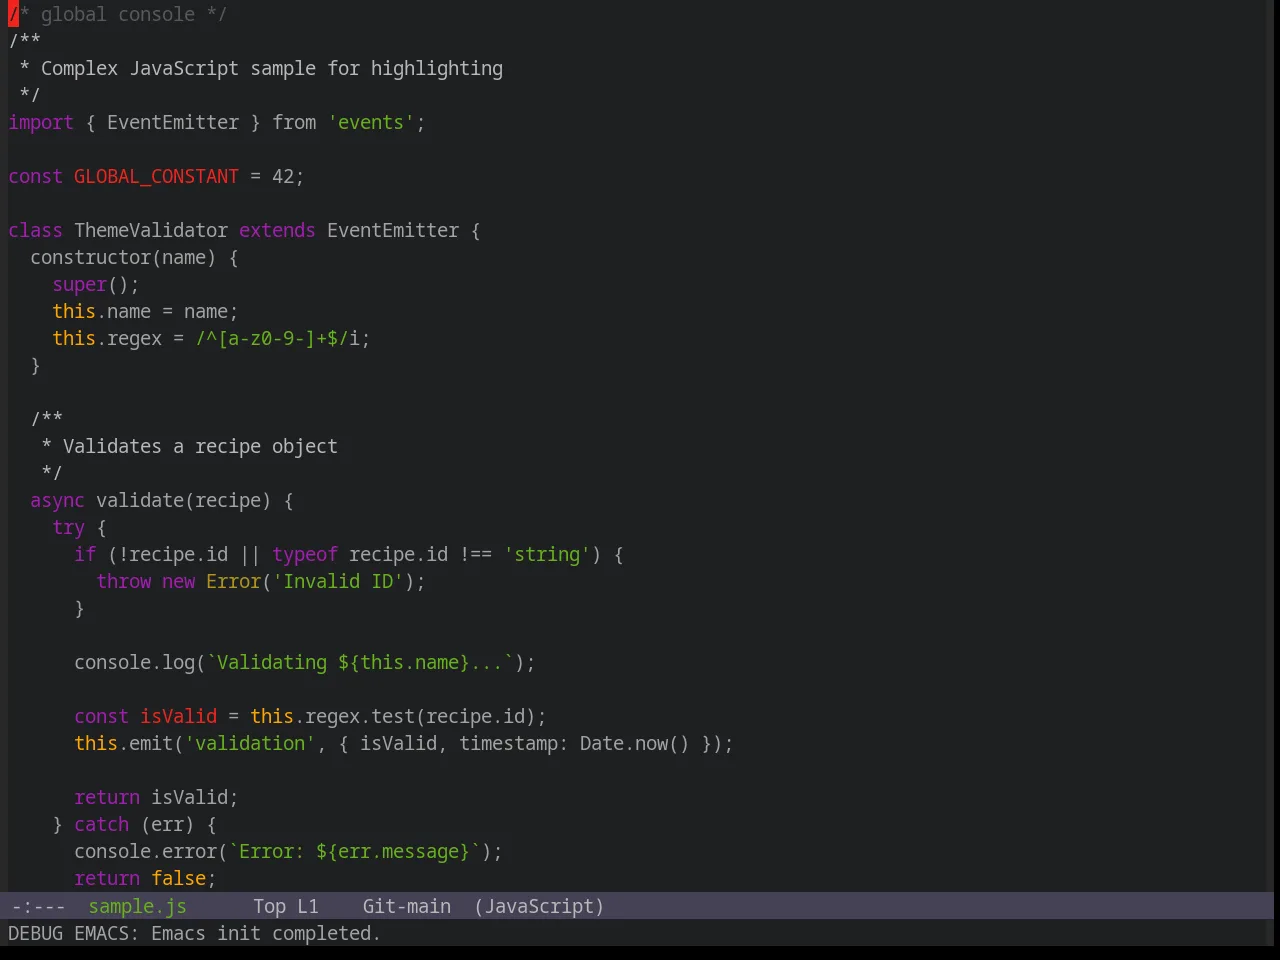Click the 'typeof' operator
This screenshot has width=1280, height=960.
(x=305, y=554)
